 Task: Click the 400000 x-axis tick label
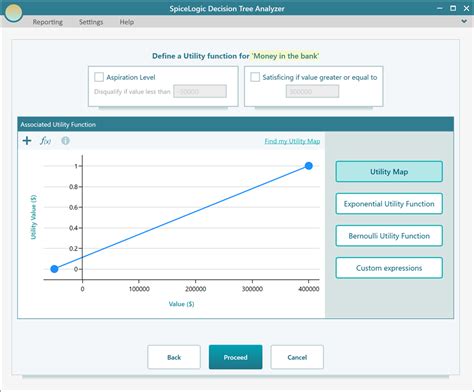[x=309, y=289]
